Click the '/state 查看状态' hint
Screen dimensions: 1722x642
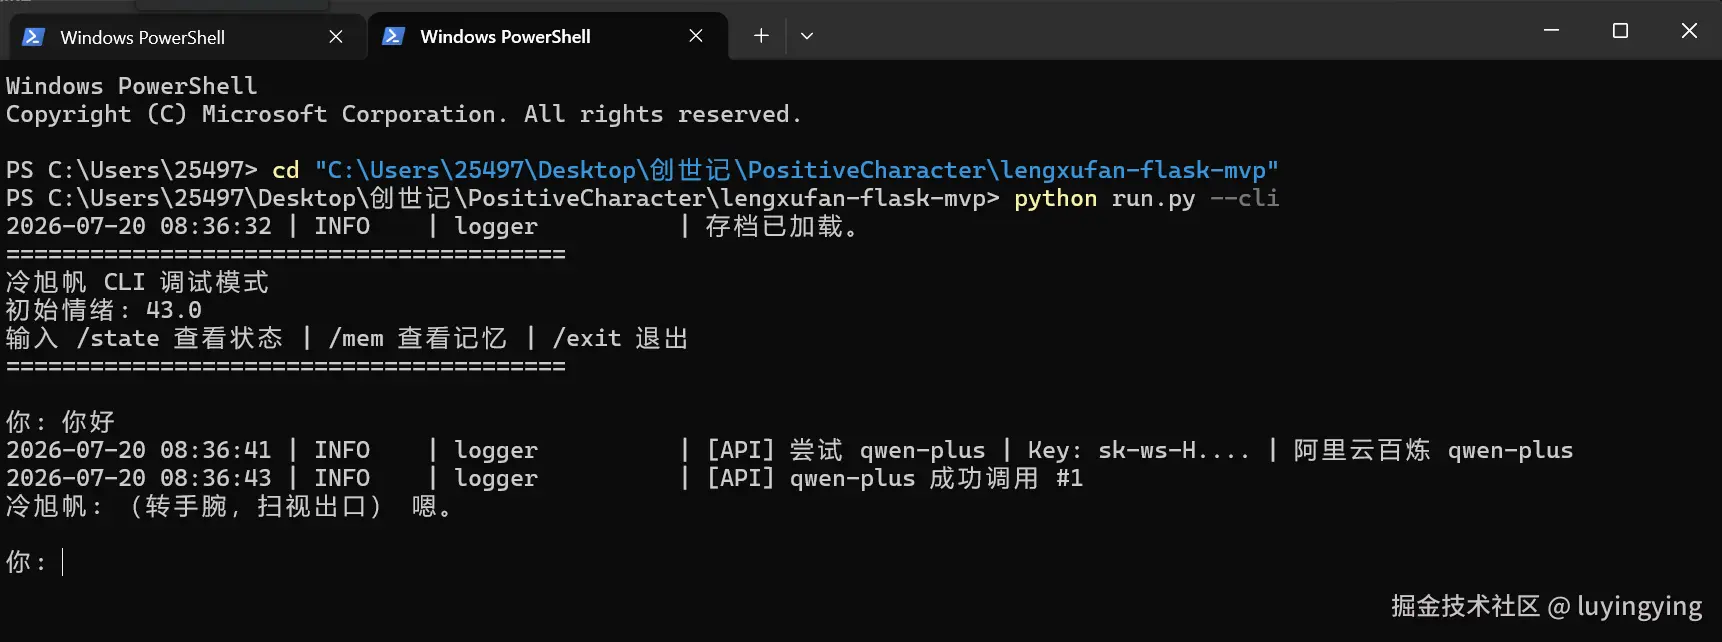(179, 338)
